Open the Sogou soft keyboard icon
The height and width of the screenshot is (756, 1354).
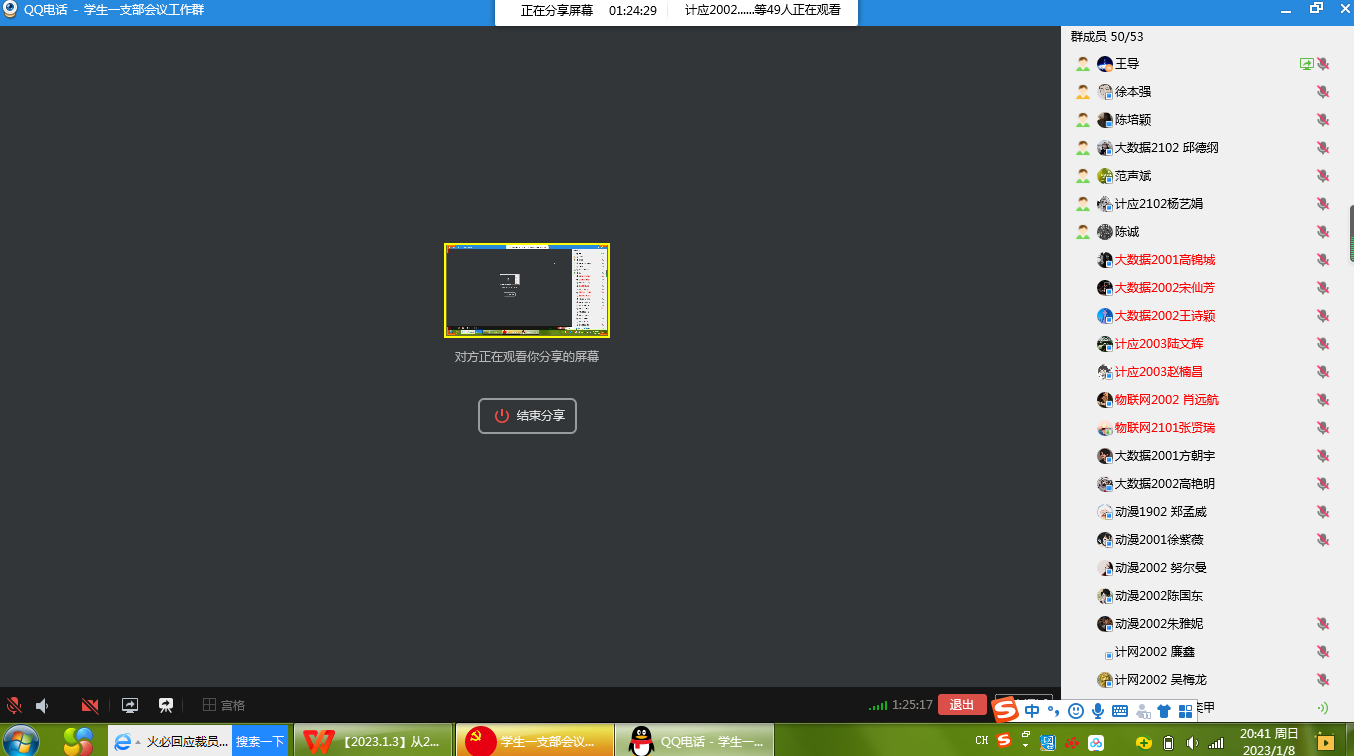1120,711
